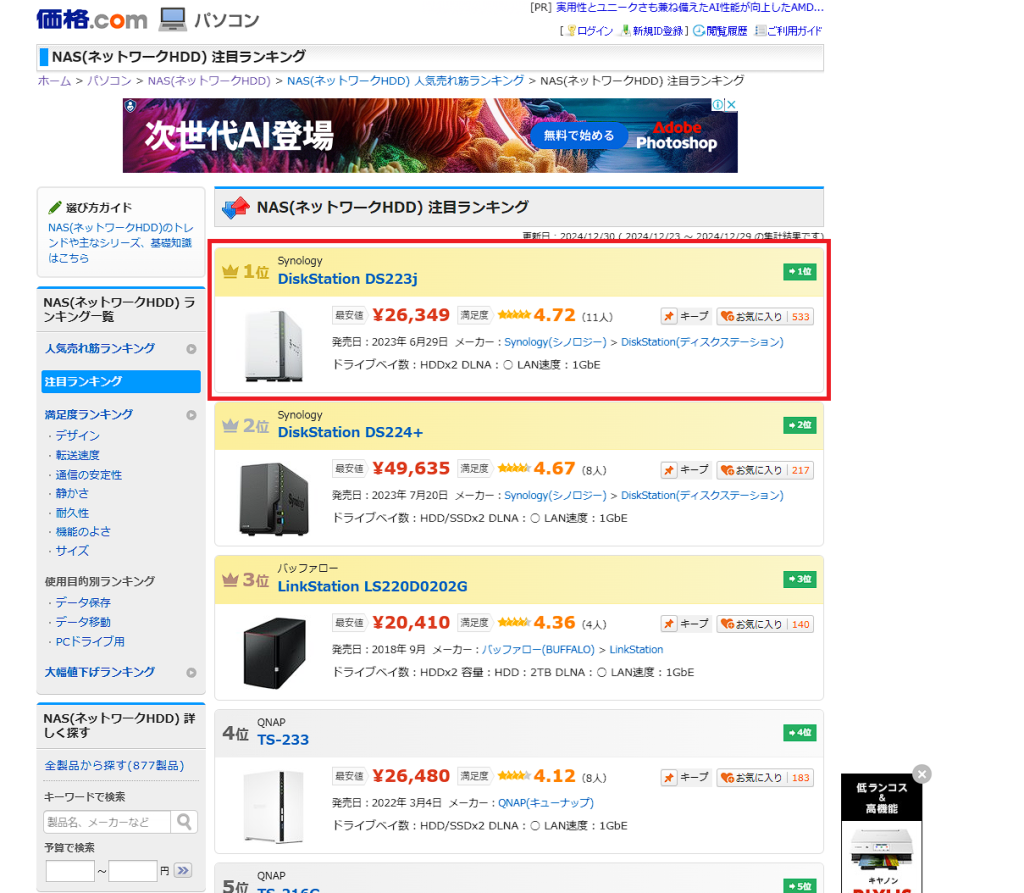The width and height of the screenshot is (1024, 893).
Task: Expand 大幅値下げランキング arrow in sidebar
Action: point(191,673)
